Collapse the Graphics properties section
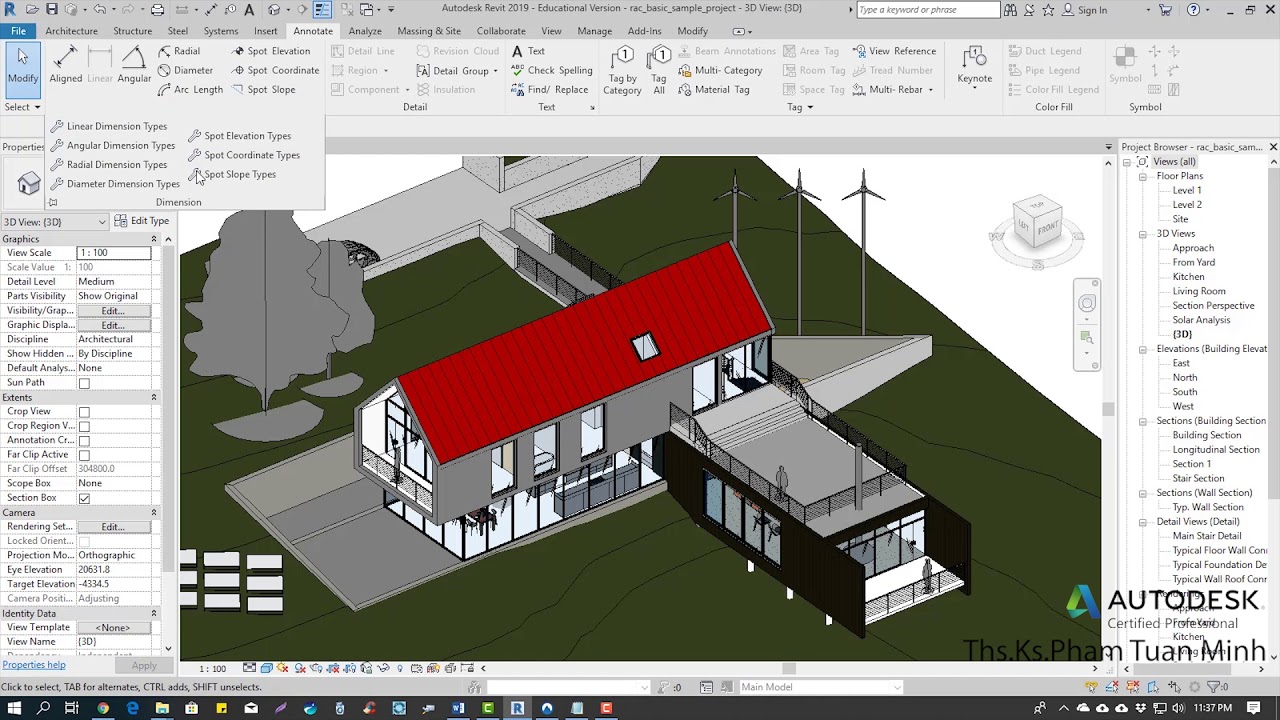Image resolution: width=1280 pixels, height=720 pixels. tap(154, 239)
